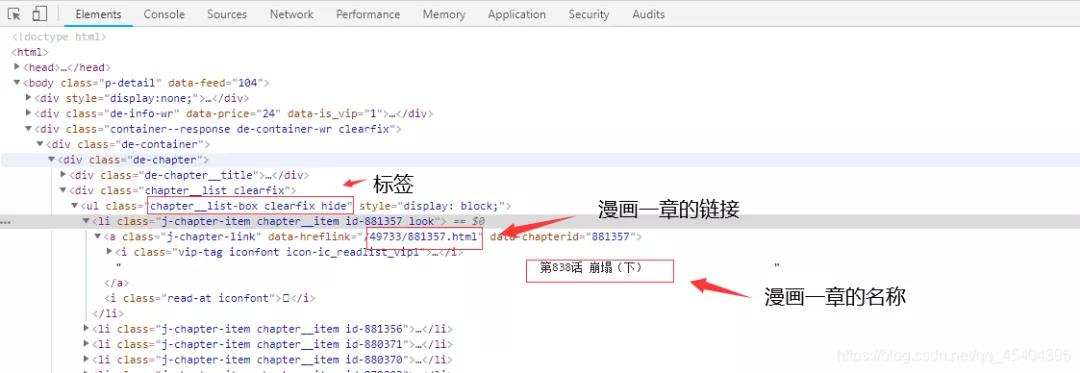The height and width of the screenshot is (373, 1080).
Task: Collapse the container--response div node
Action: (28, 129)
